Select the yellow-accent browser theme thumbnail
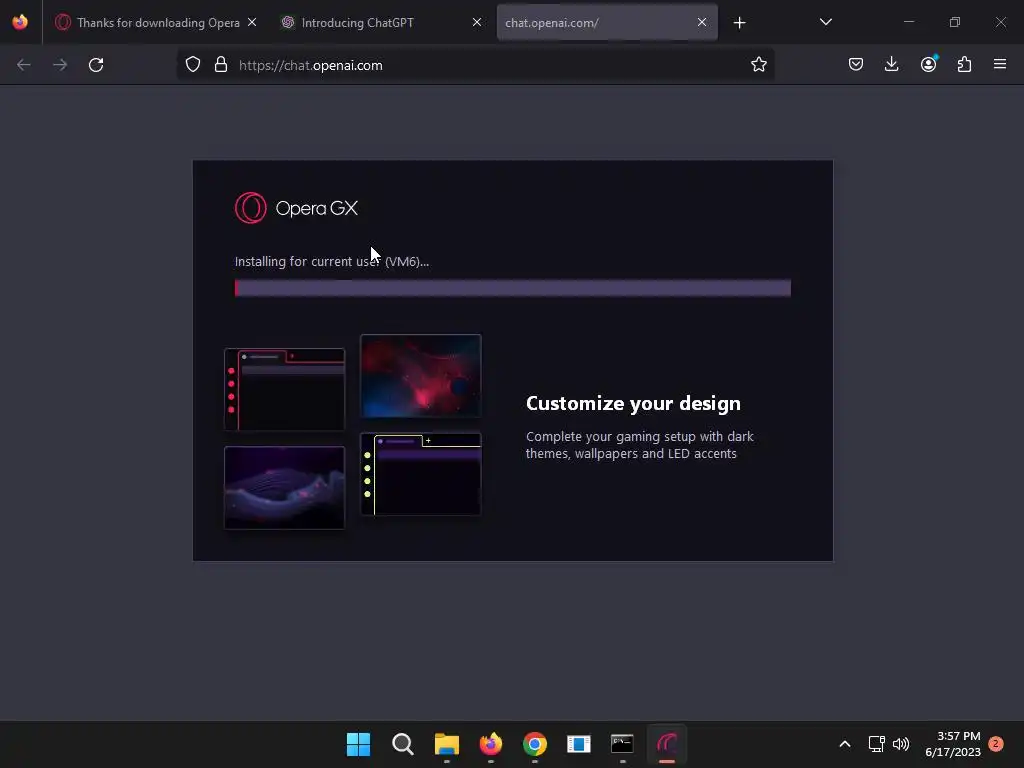The image size is (1024, 768). [421, 474]
